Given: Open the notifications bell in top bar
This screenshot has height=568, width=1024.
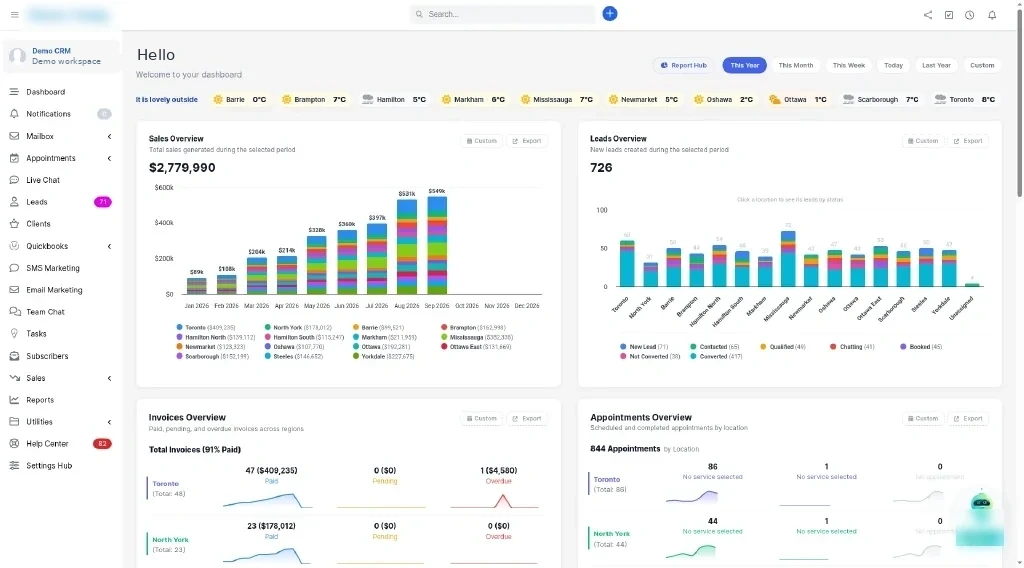Looking at the screenshot, I should click(x=992, y=14).
